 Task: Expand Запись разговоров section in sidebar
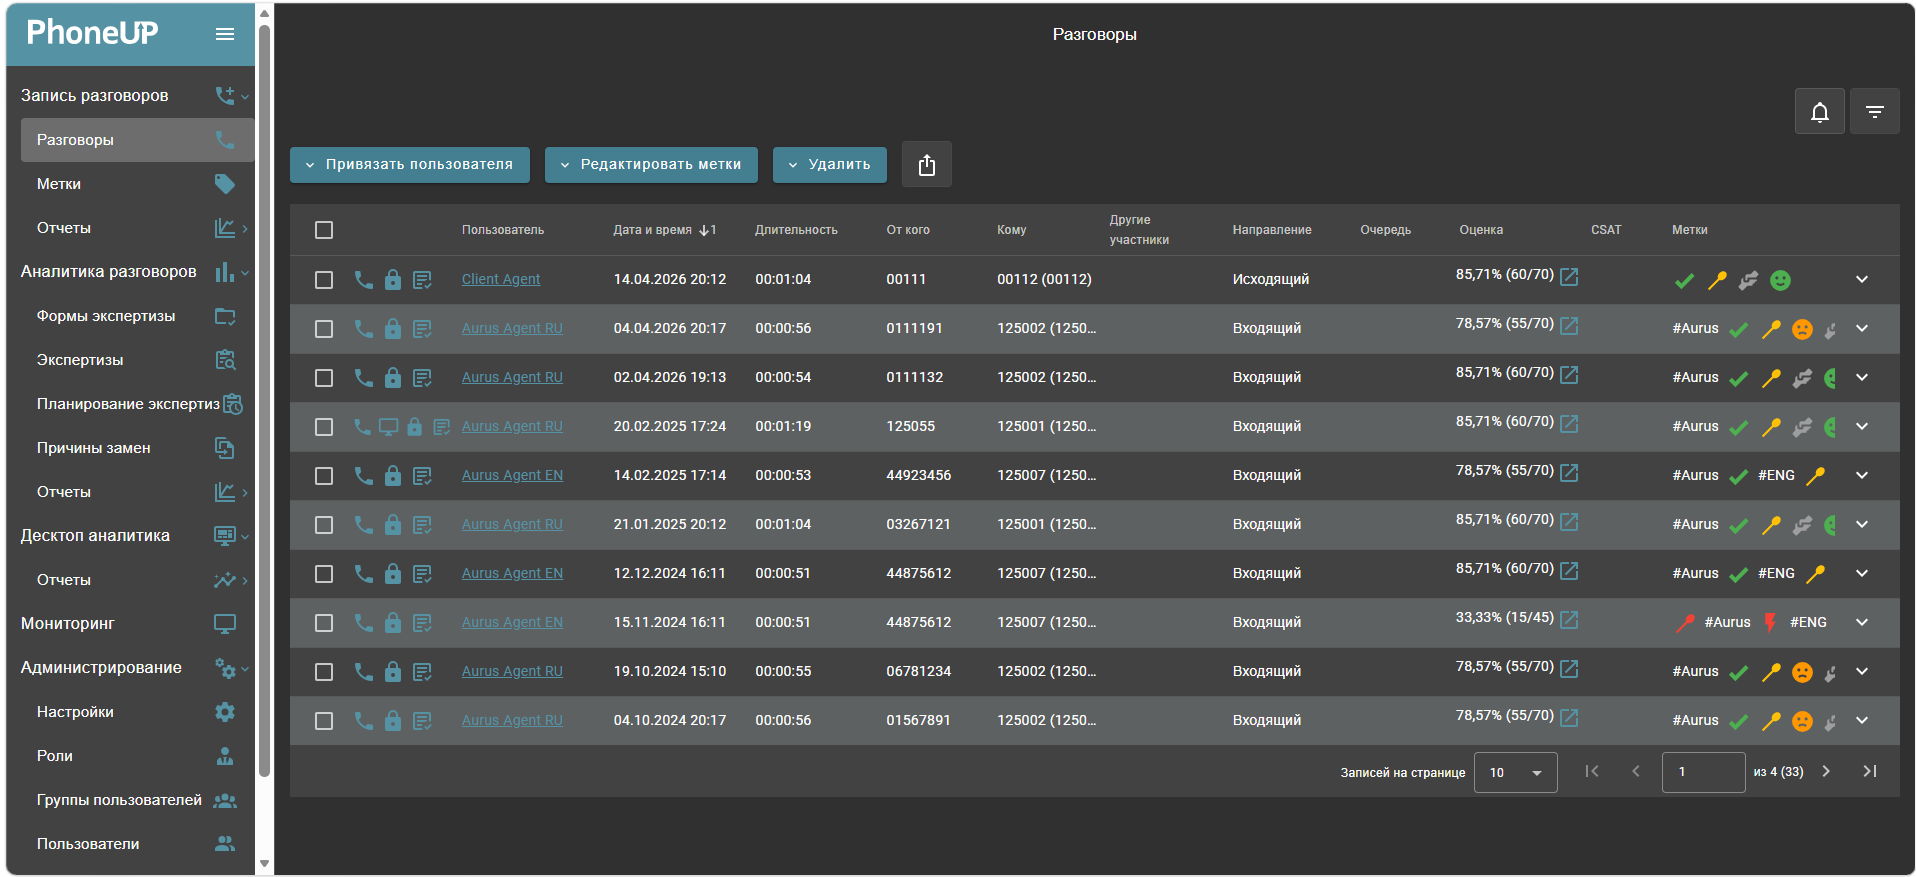click(130, 96)
